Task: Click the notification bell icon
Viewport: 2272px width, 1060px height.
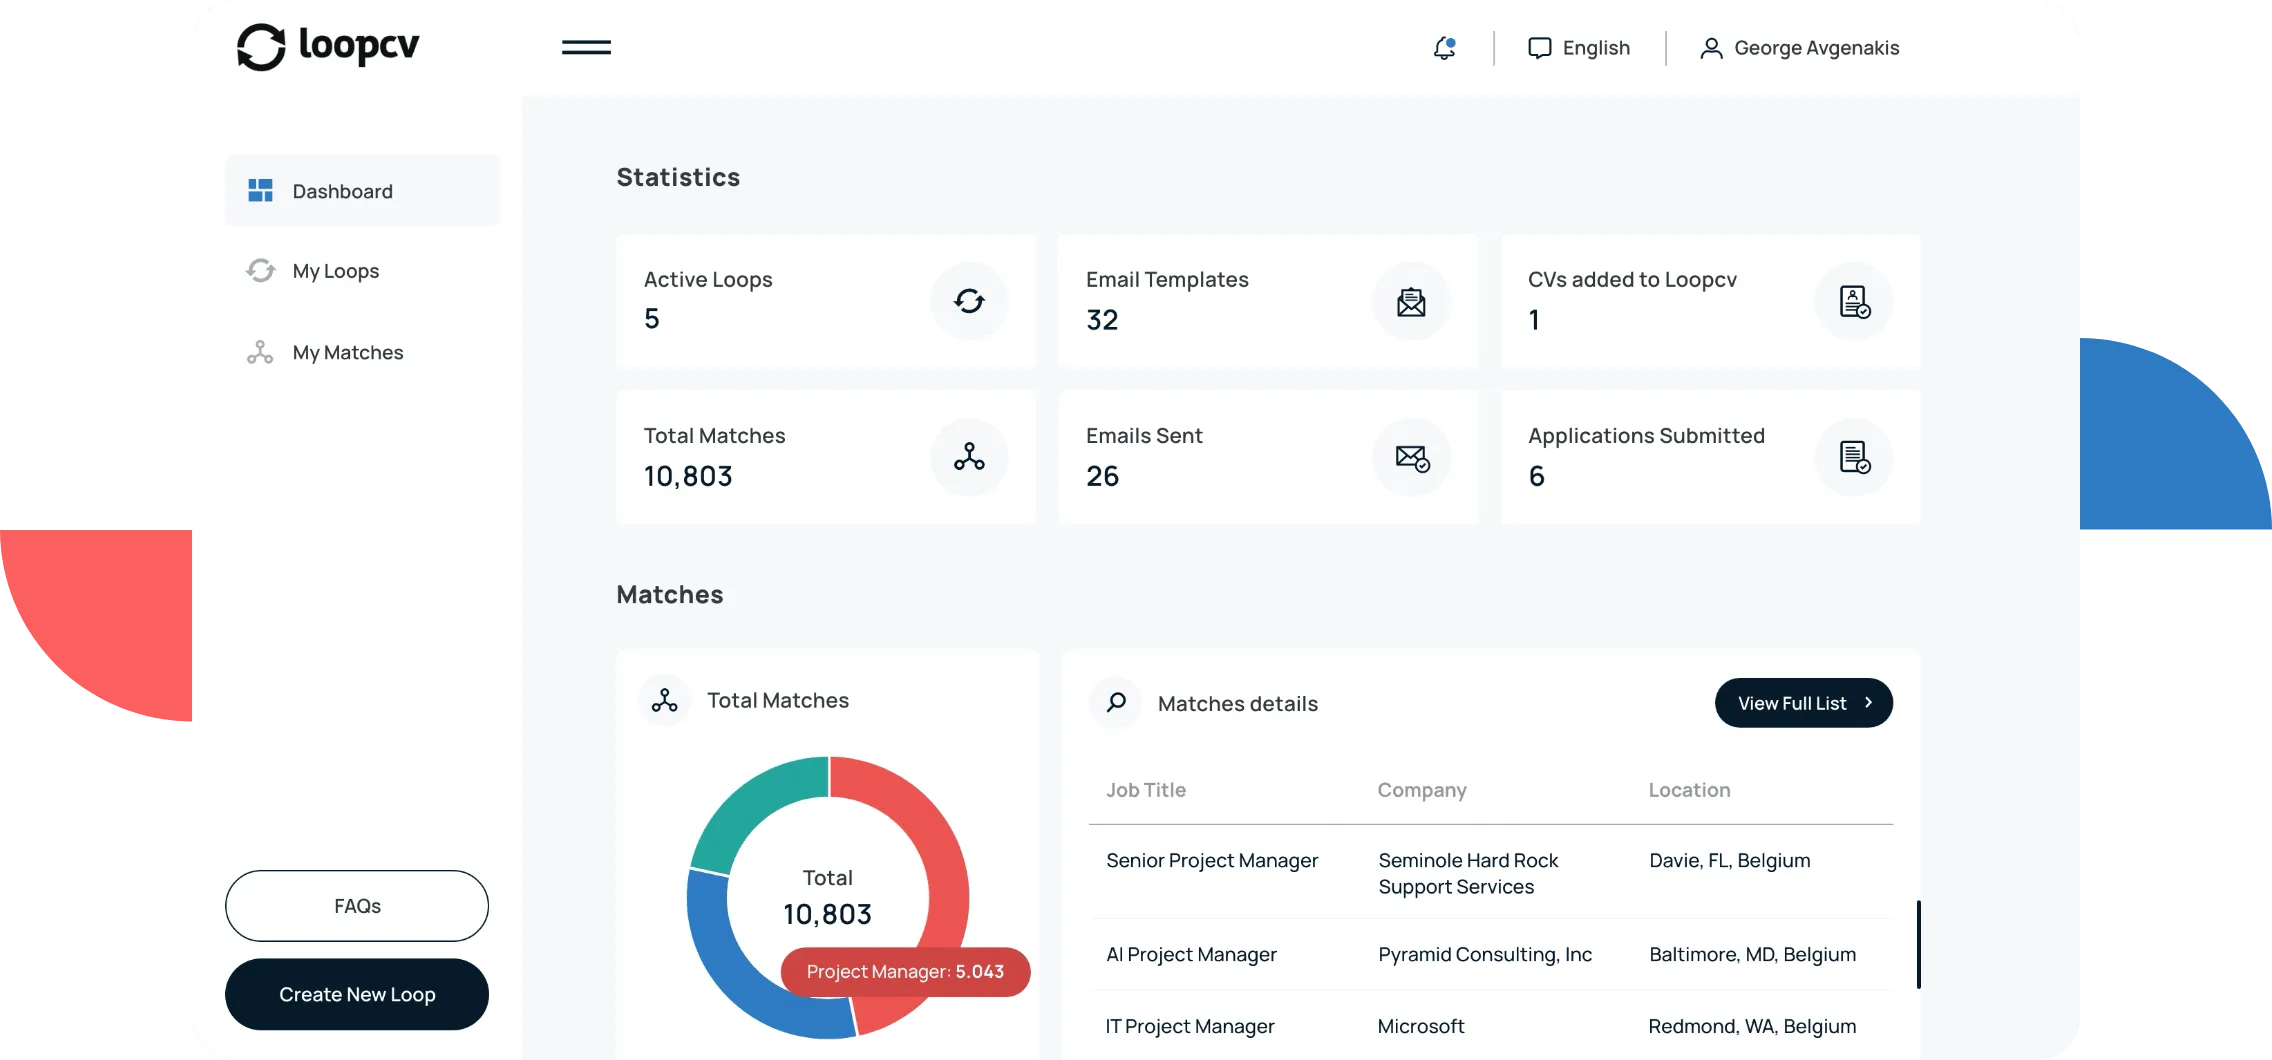Action: coord(1444,48)
